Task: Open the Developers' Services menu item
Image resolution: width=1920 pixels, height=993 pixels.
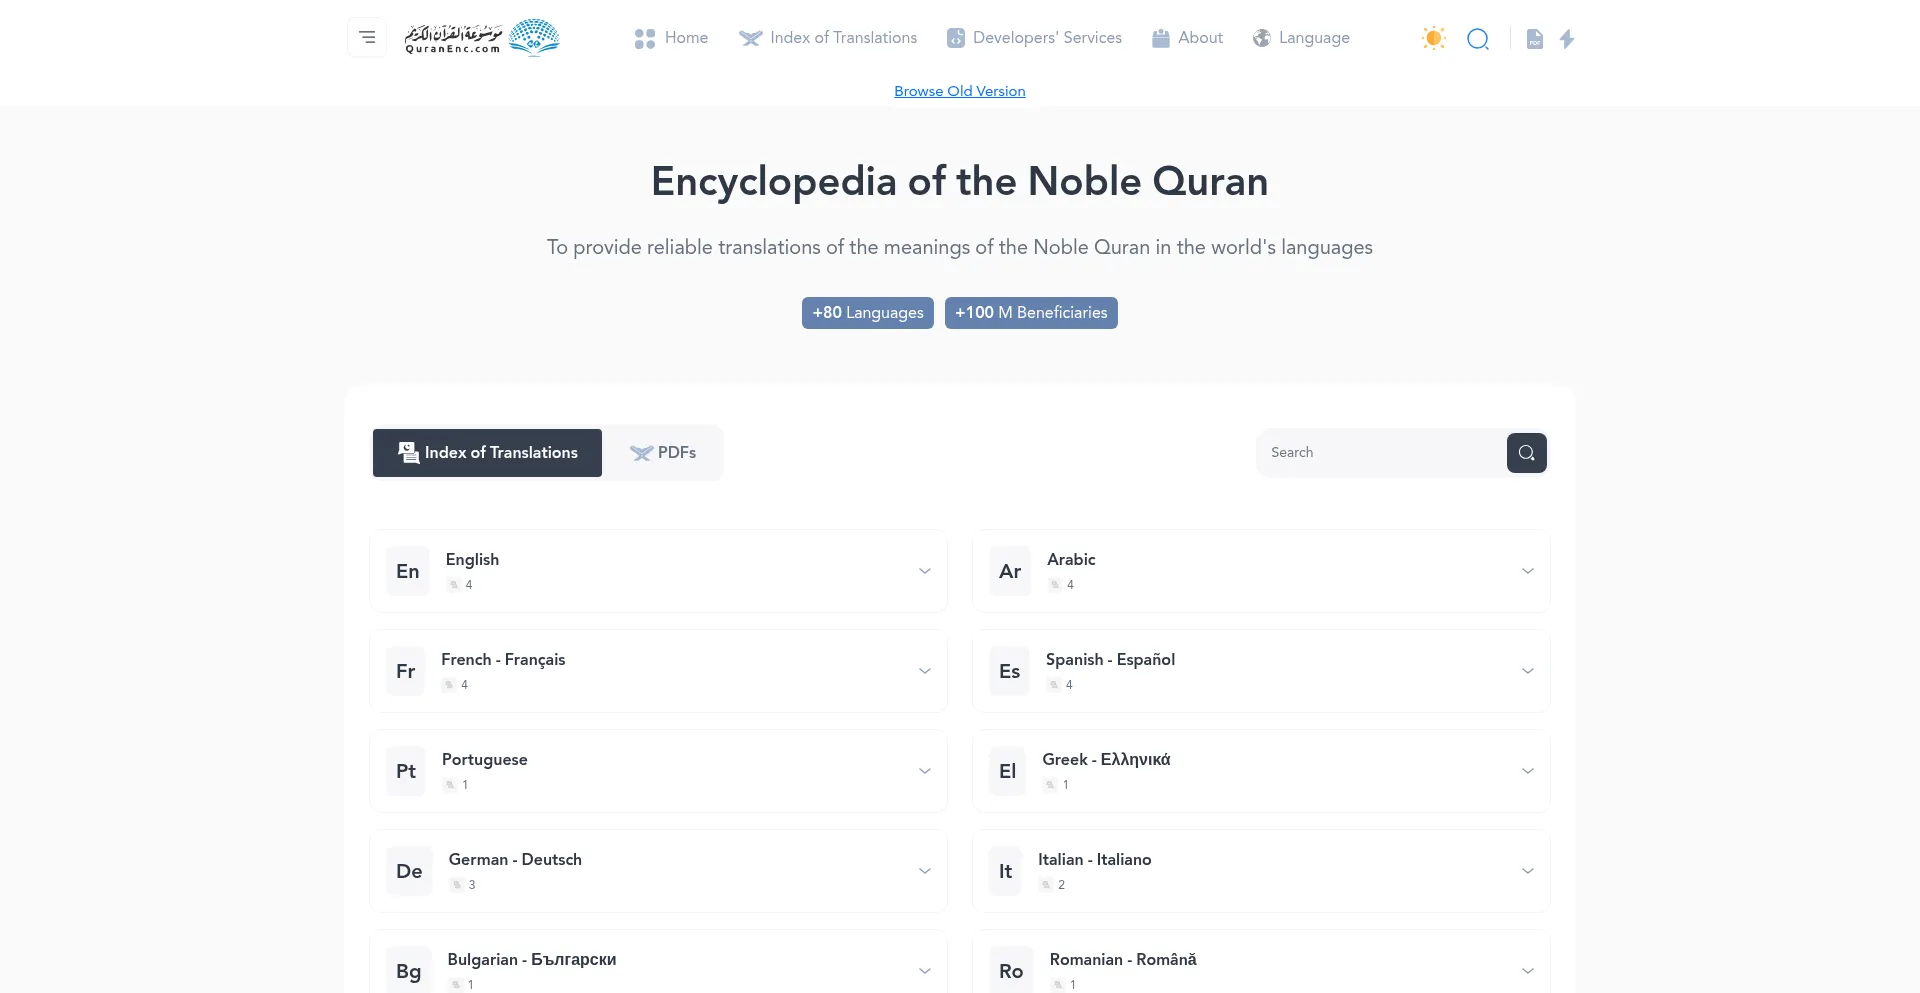Action: pos(1034,38)
